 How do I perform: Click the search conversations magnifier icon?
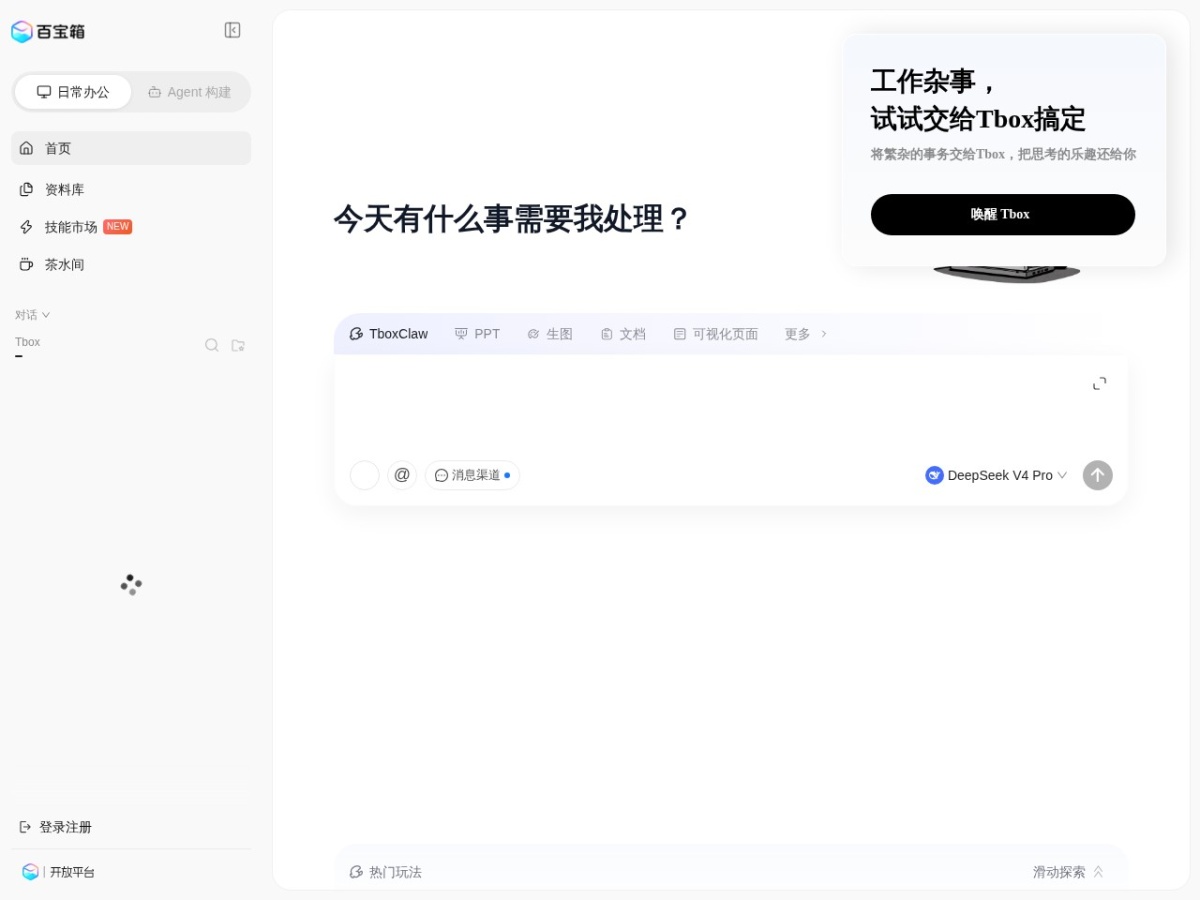click(x=212, y=345)
